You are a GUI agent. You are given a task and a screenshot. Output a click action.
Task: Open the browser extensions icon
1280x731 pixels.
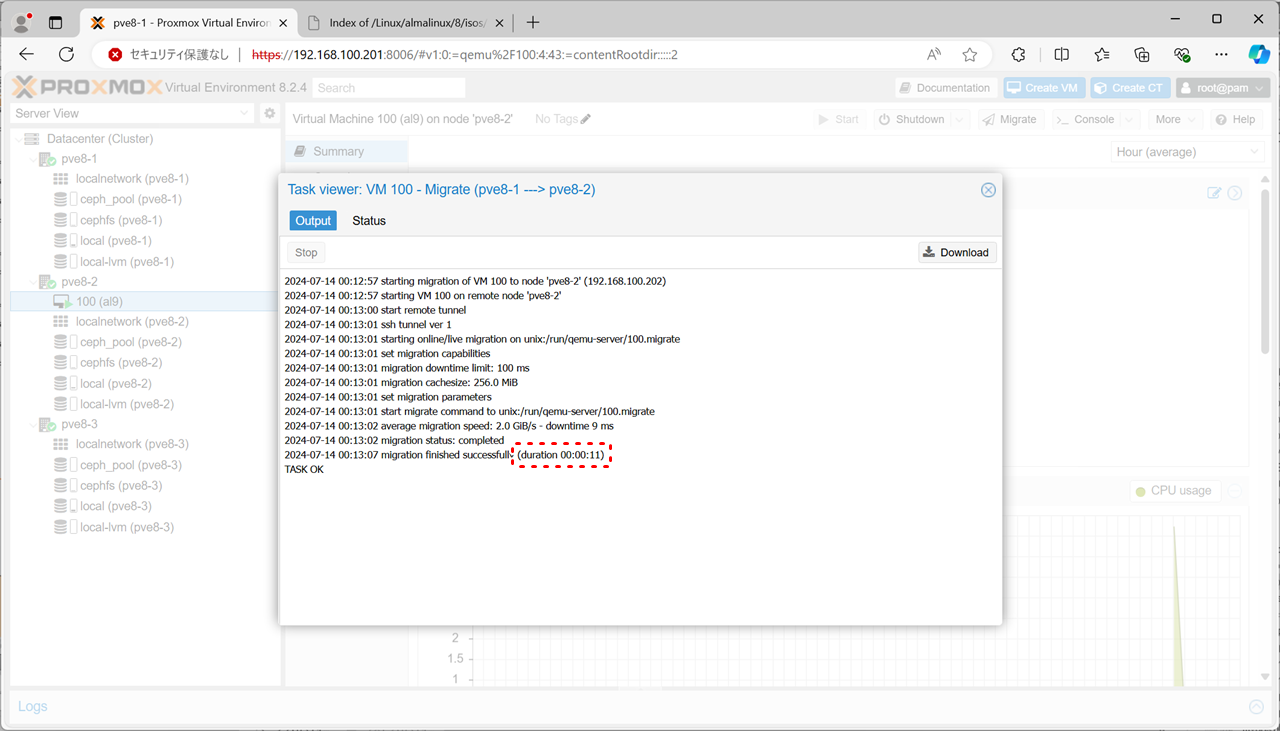(x=1019, y=55)
